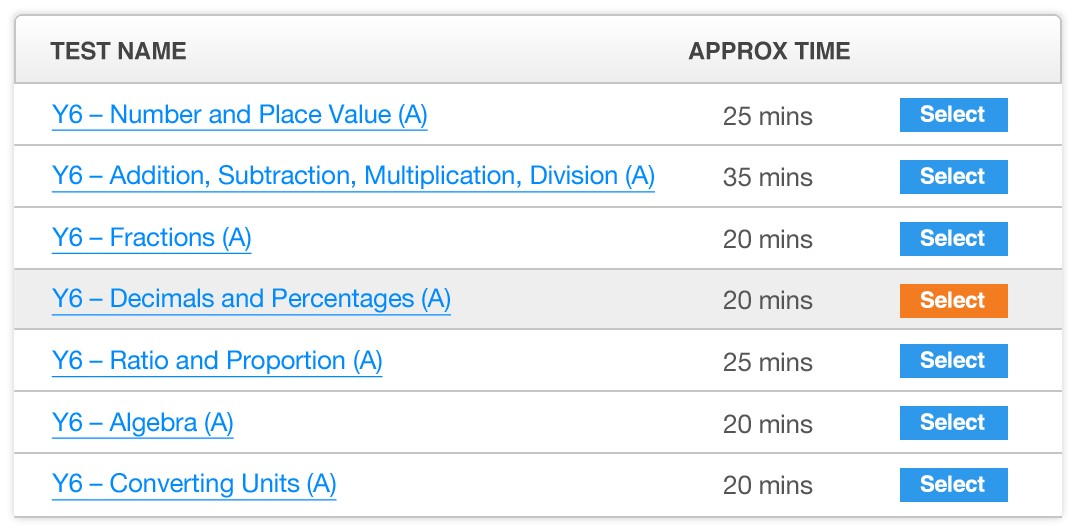This screenshot has width=1076, height=532.
Task: Open Y6 – Addition, Subtraction, Multiplication, Division (A) link
Action: click(353, 176)
